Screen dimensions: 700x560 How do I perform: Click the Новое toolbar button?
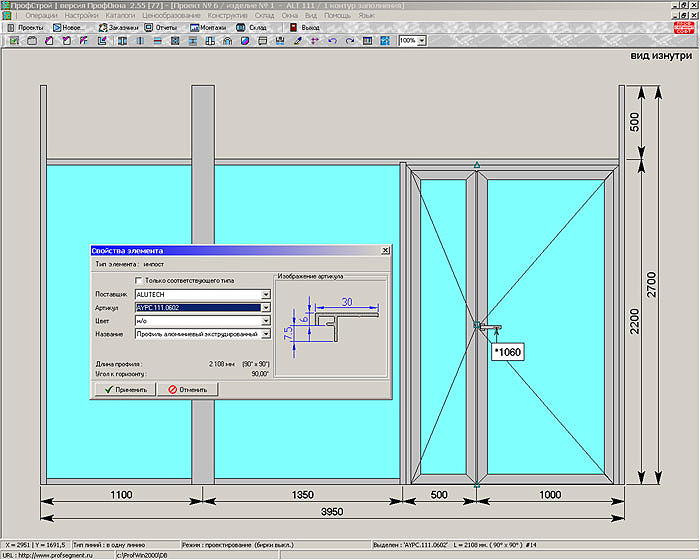pos(69,28)
